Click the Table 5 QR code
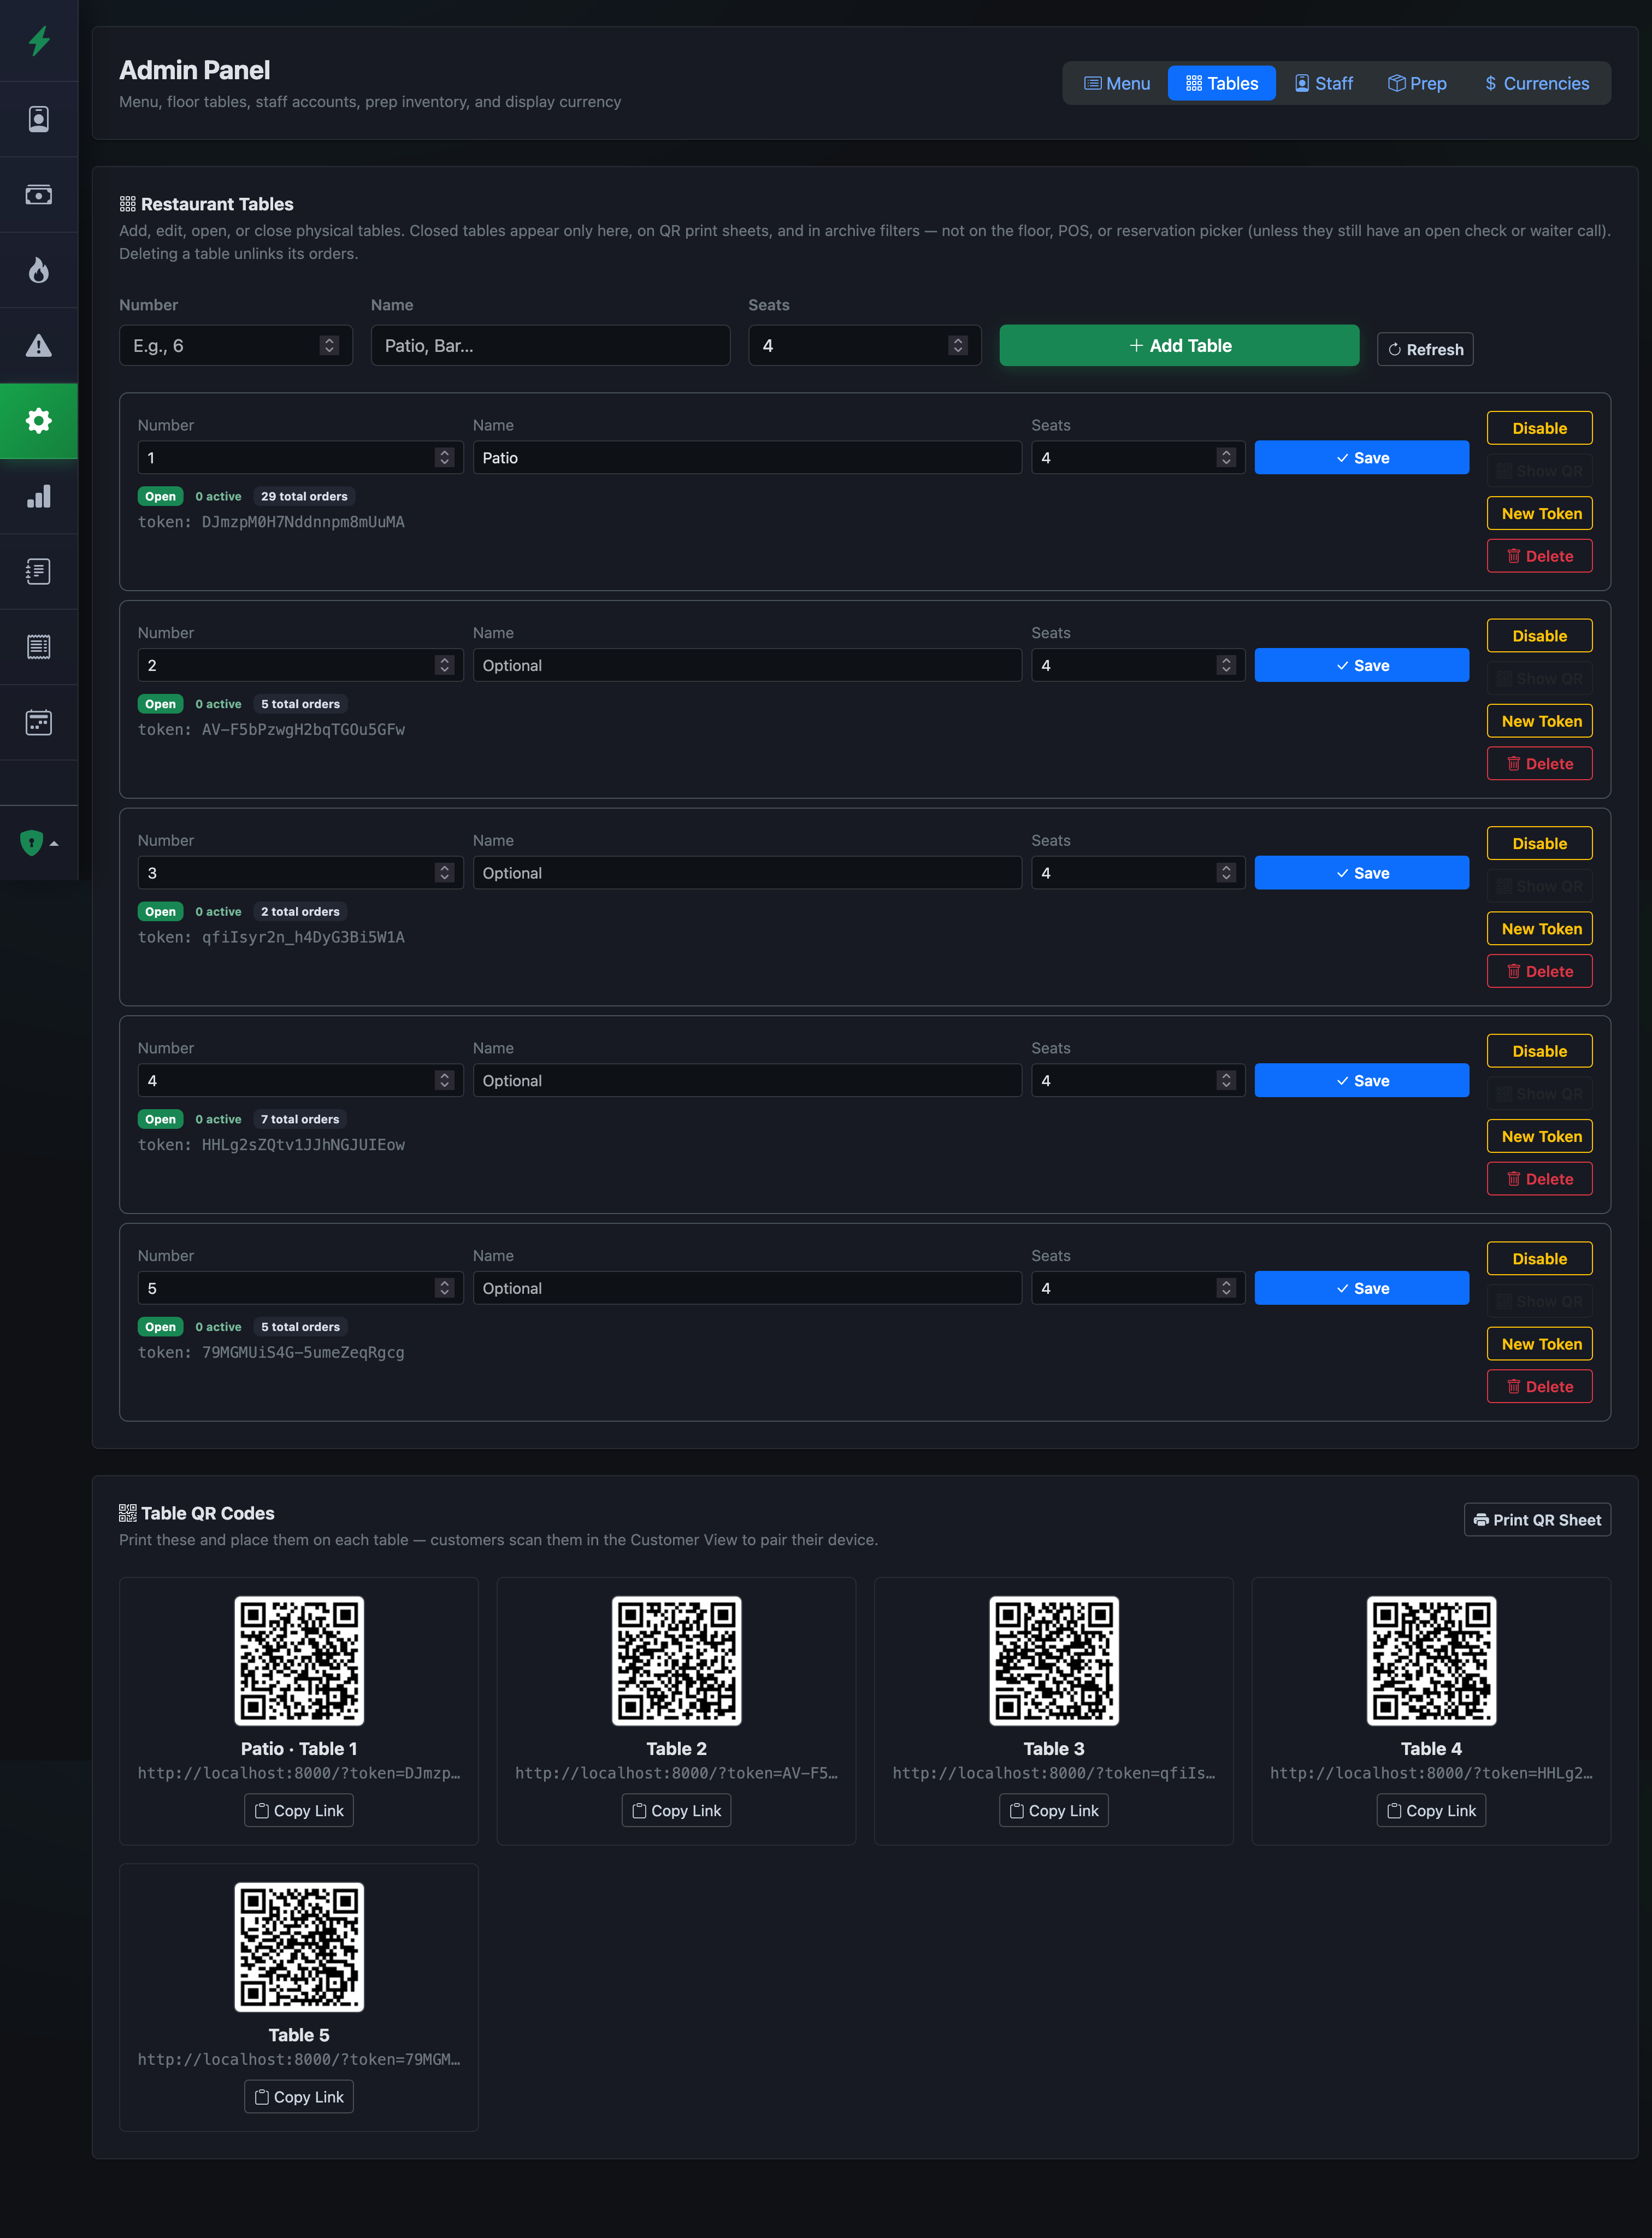Viewport: 1652px width, 2238px height. pos(299,1947)
